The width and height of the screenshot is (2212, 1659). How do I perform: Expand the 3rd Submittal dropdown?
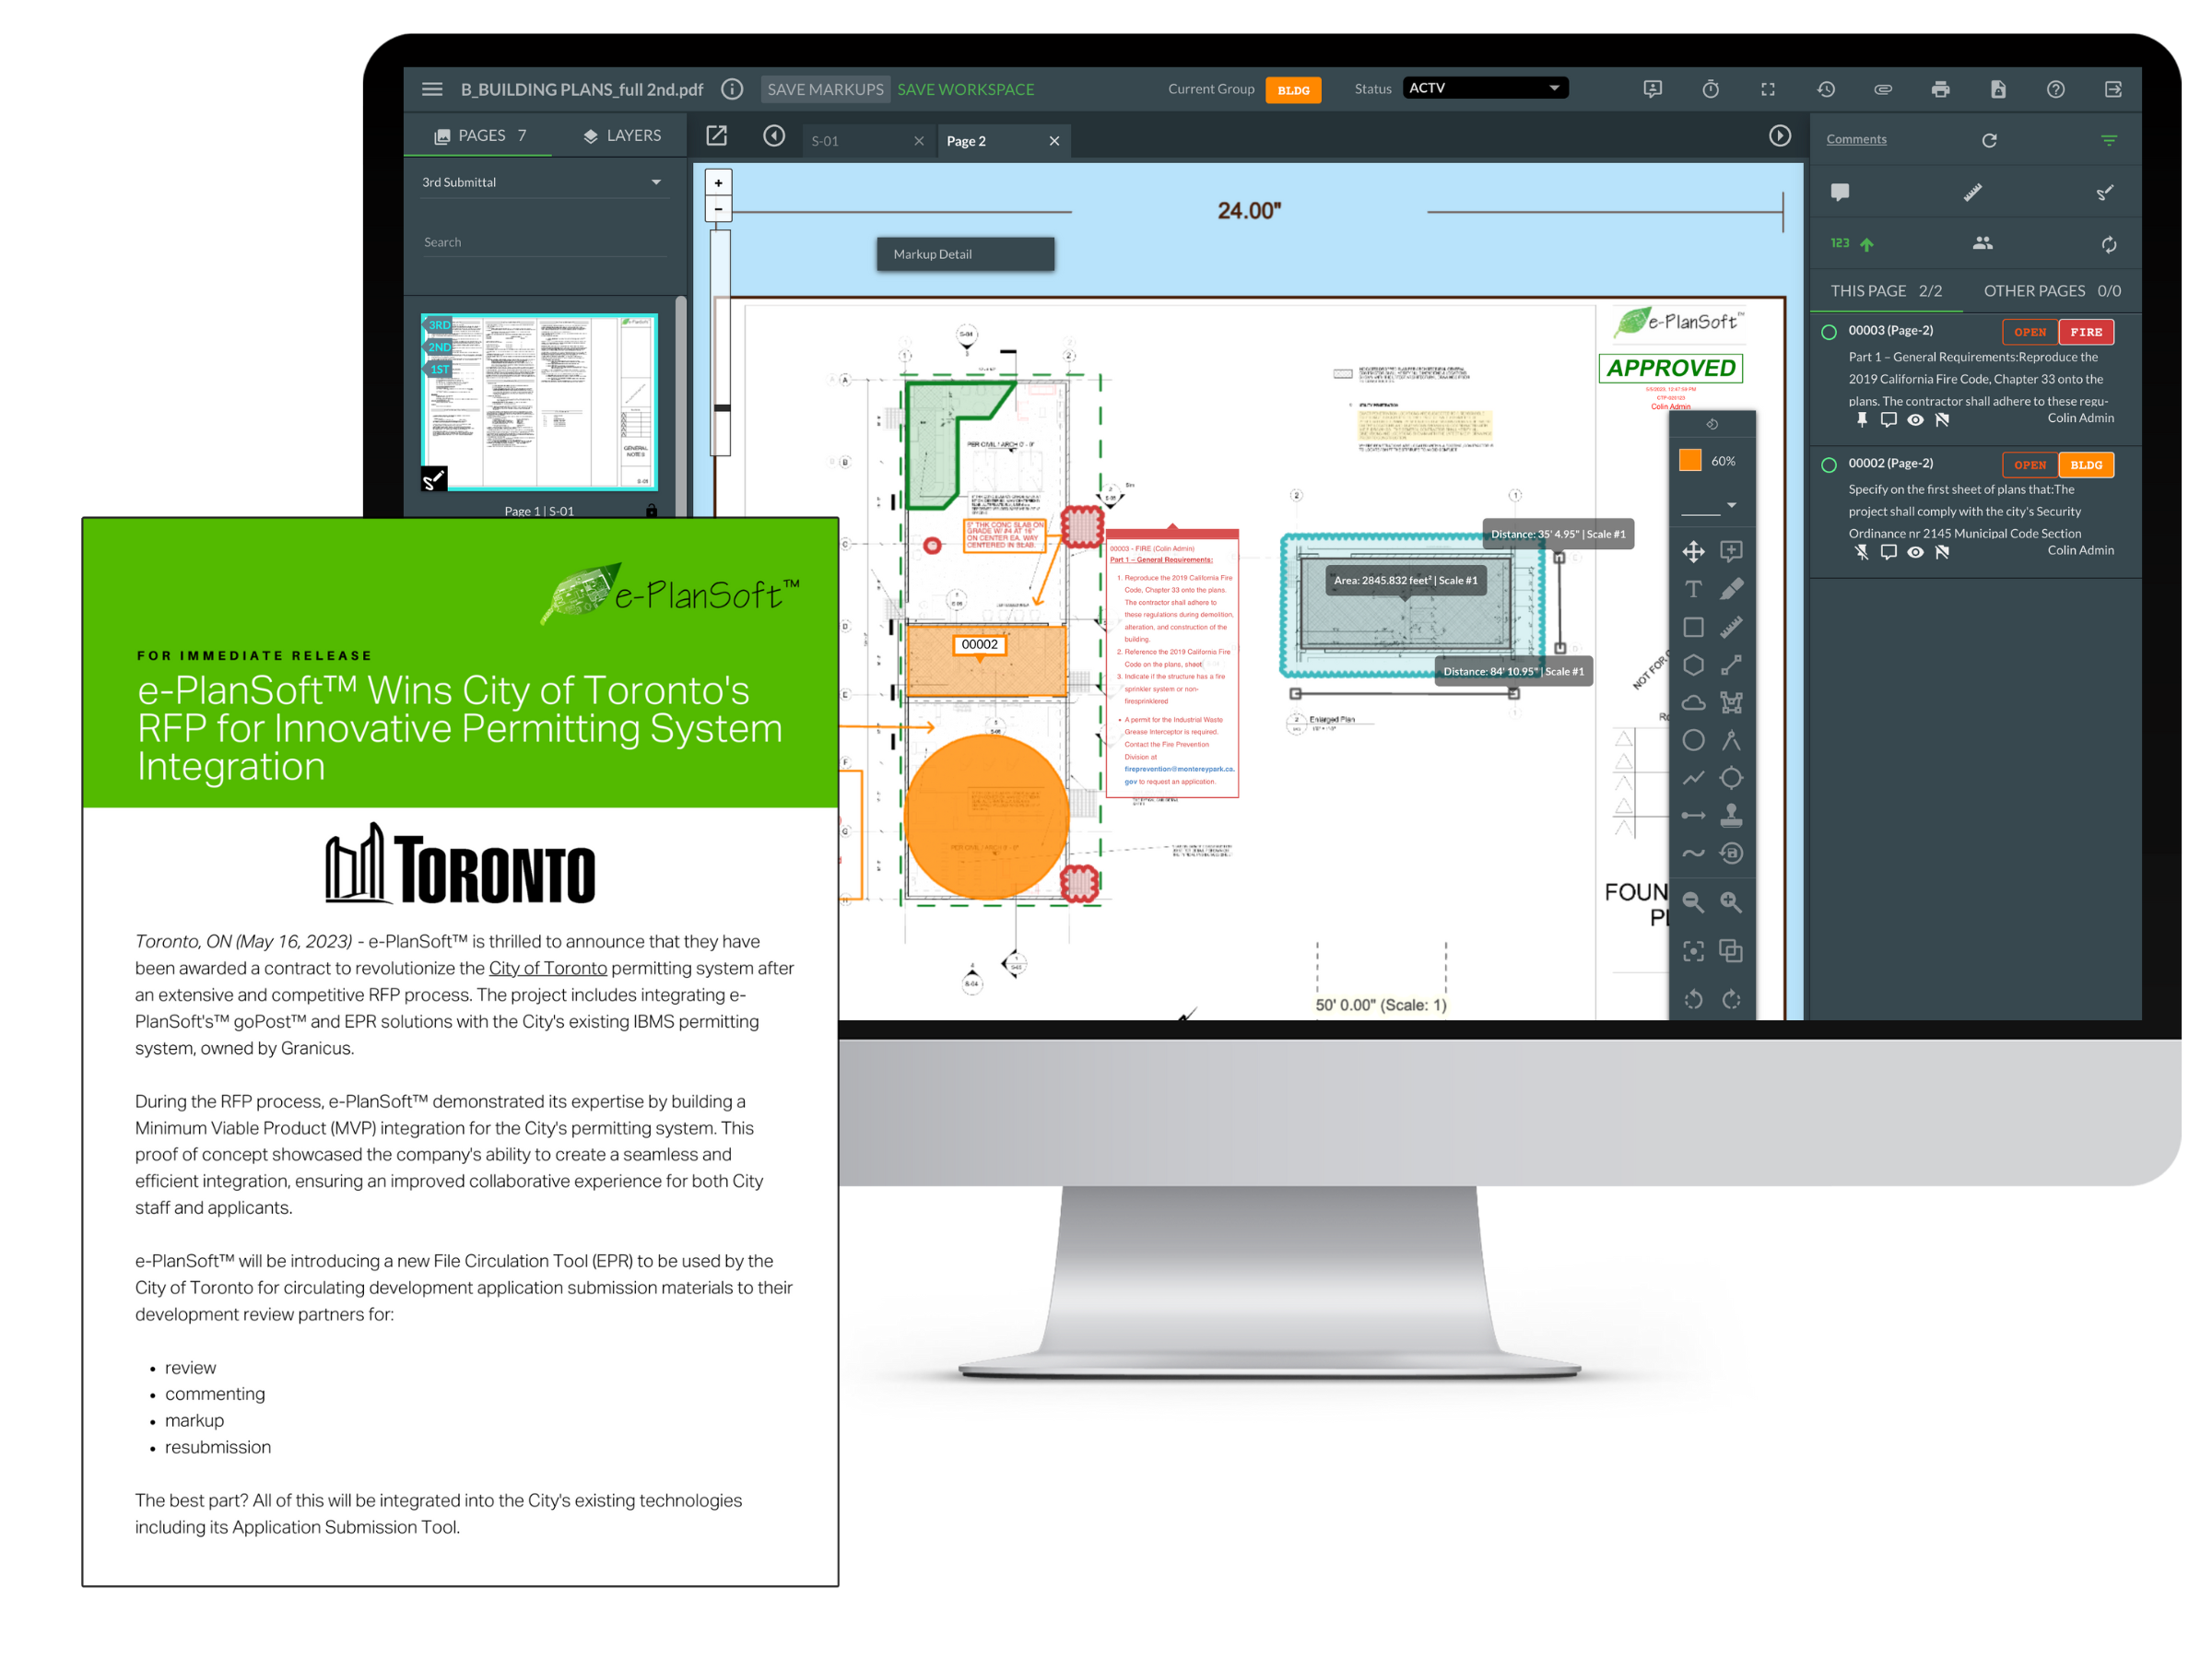[x=656, y=182]
